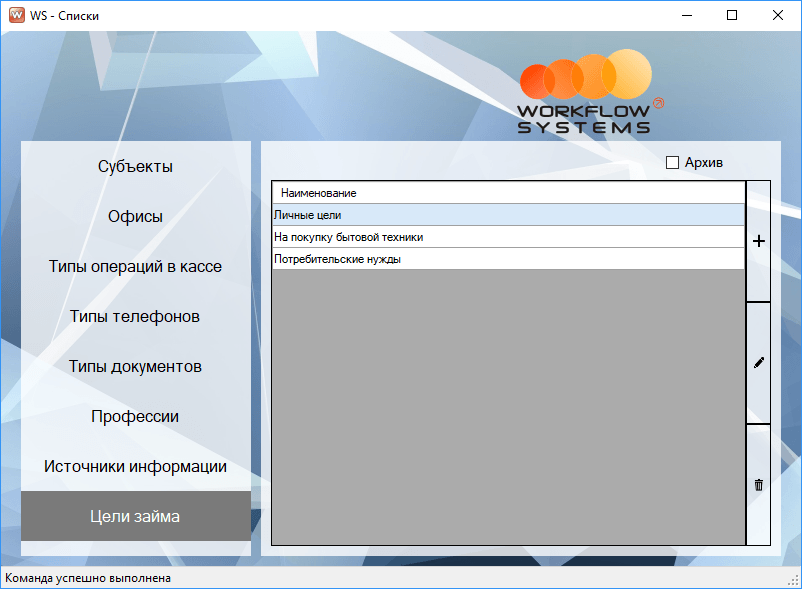Image resolution: width=802 pixels, height=589 pixels.
Task: Open the Профессии section
Action: coord(136,417)
